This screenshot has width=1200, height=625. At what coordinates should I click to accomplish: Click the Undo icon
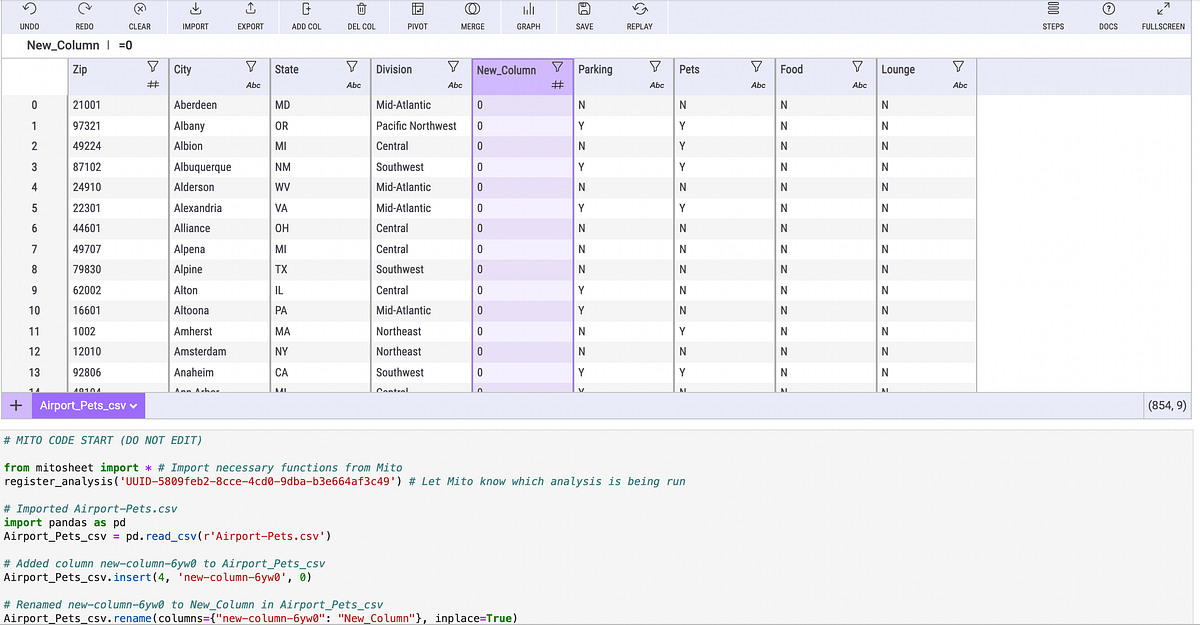point(29,17)
